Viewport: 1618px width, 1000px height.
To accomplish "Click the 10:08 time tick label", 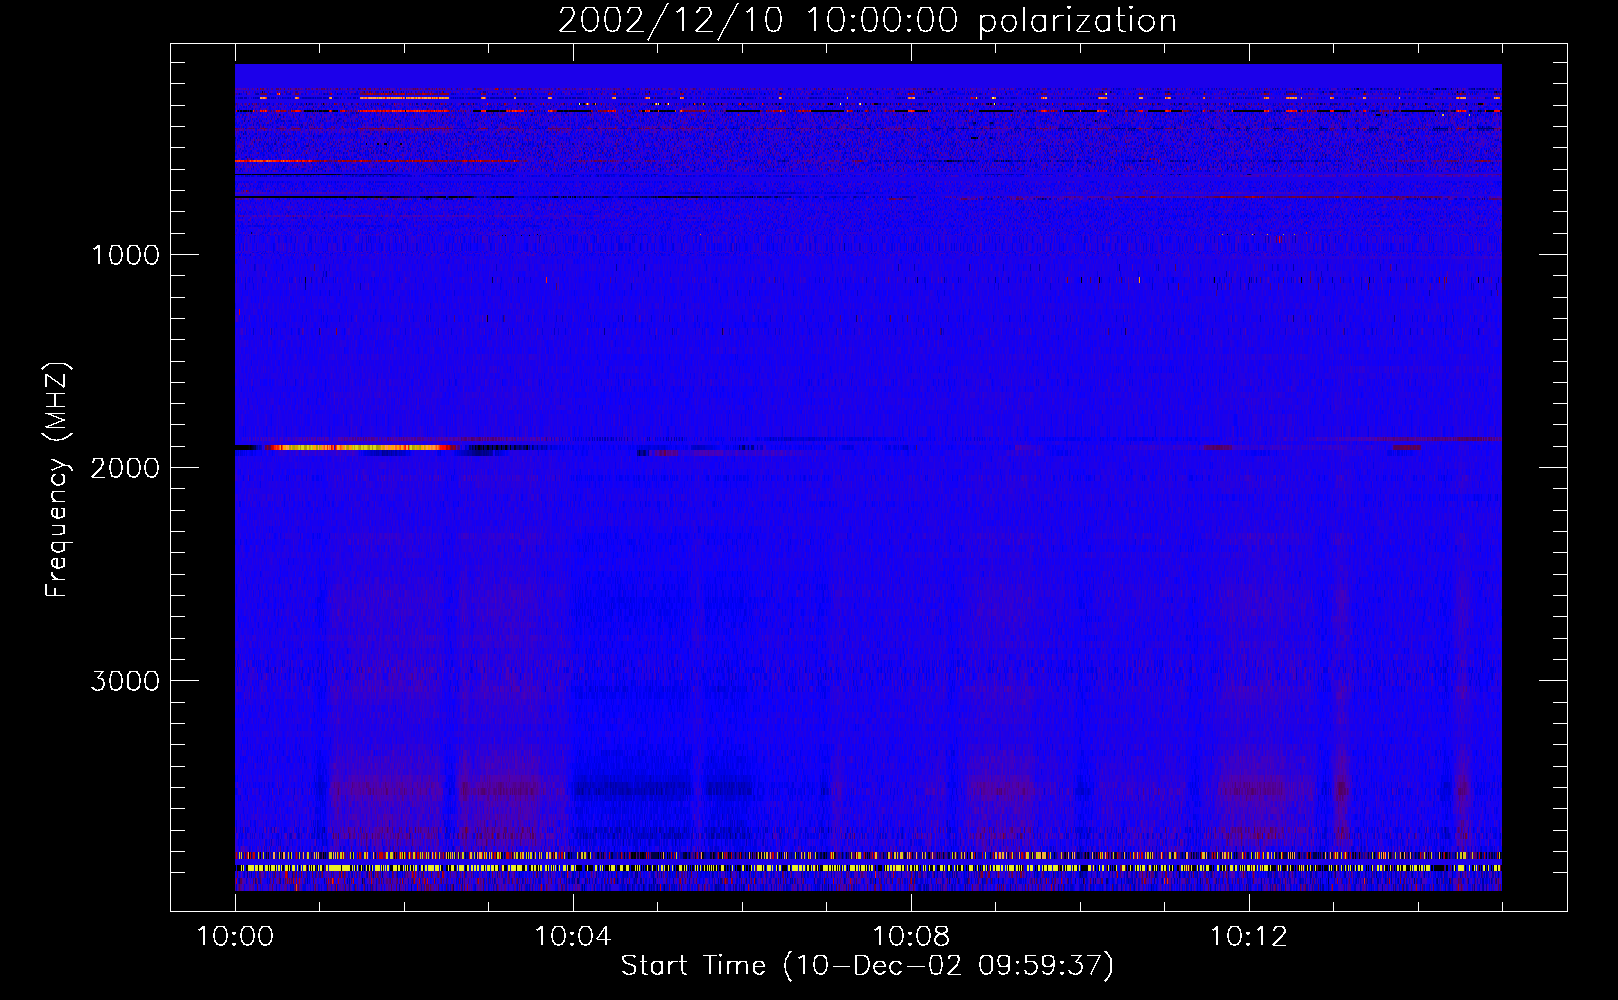I will coord(911,937).
